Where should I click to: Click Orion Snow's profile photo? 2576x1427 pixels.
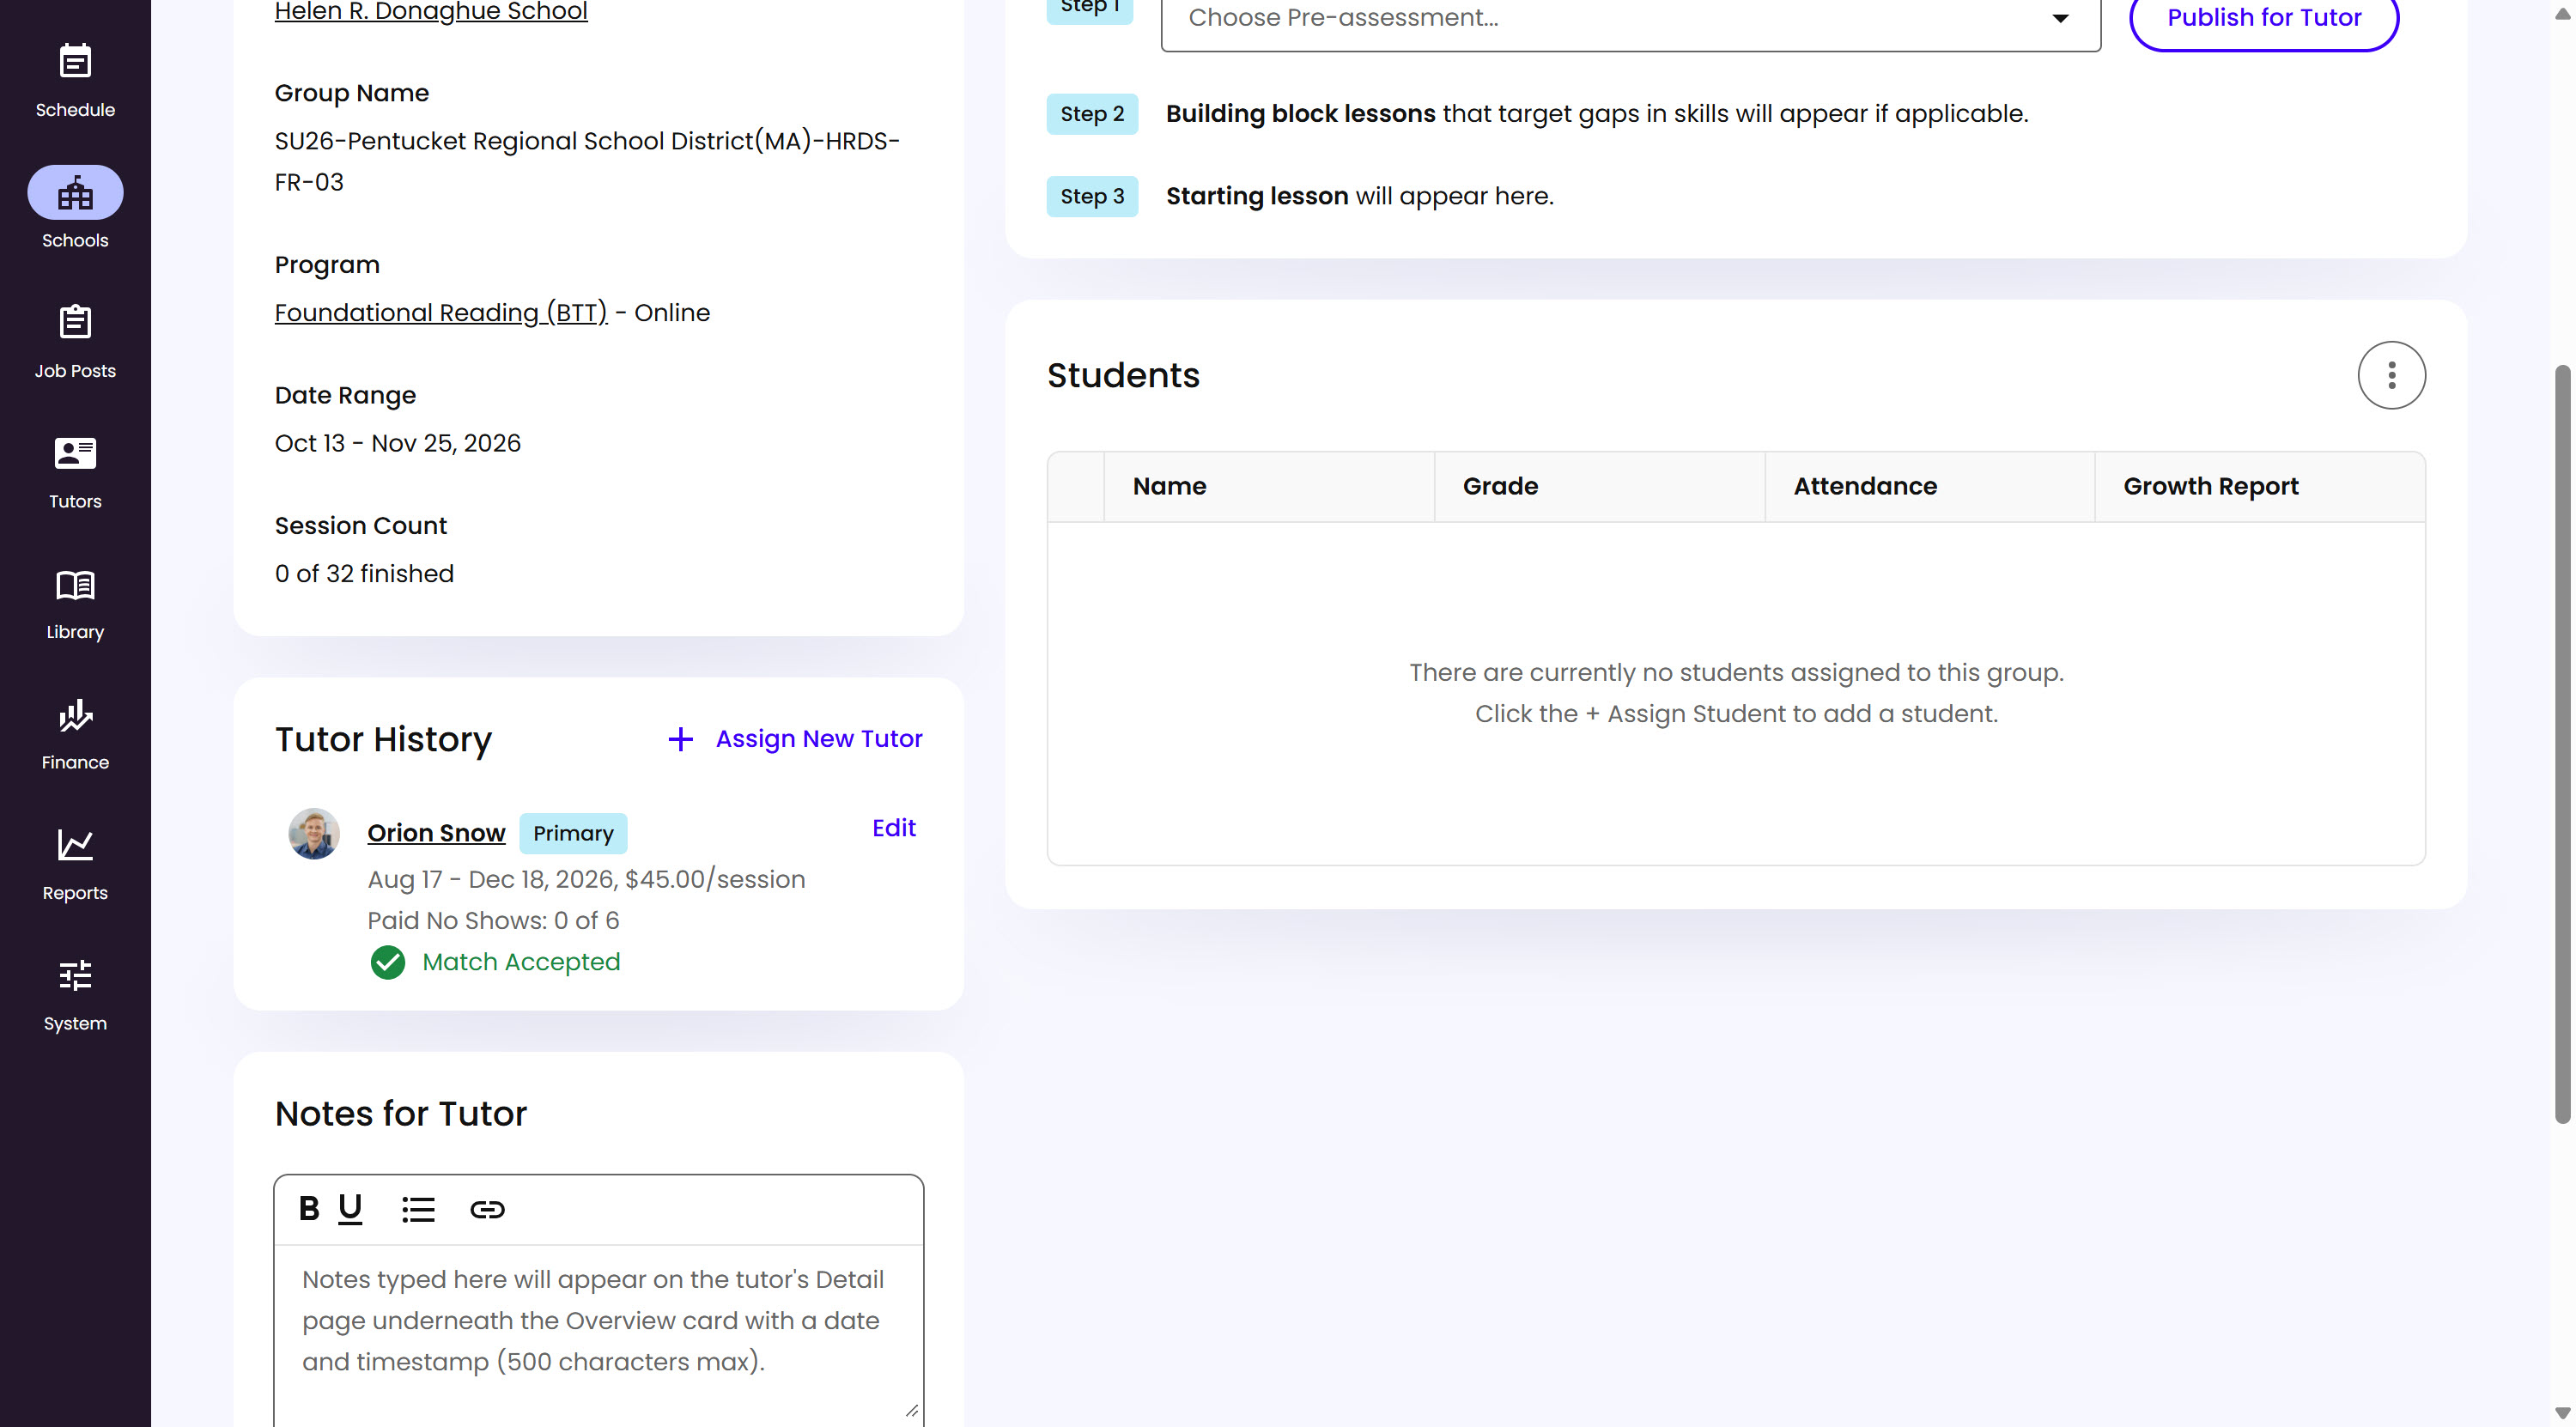point(314,833)
